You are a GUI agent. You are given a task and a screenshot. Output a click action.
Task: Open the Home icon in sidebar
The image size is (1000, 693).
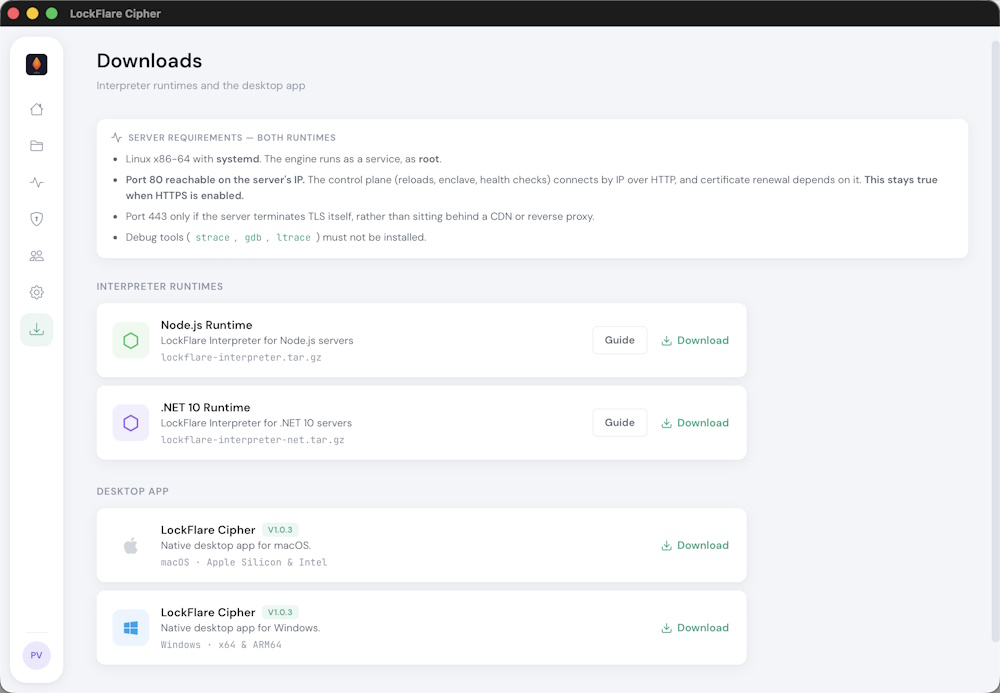(36, 110)
